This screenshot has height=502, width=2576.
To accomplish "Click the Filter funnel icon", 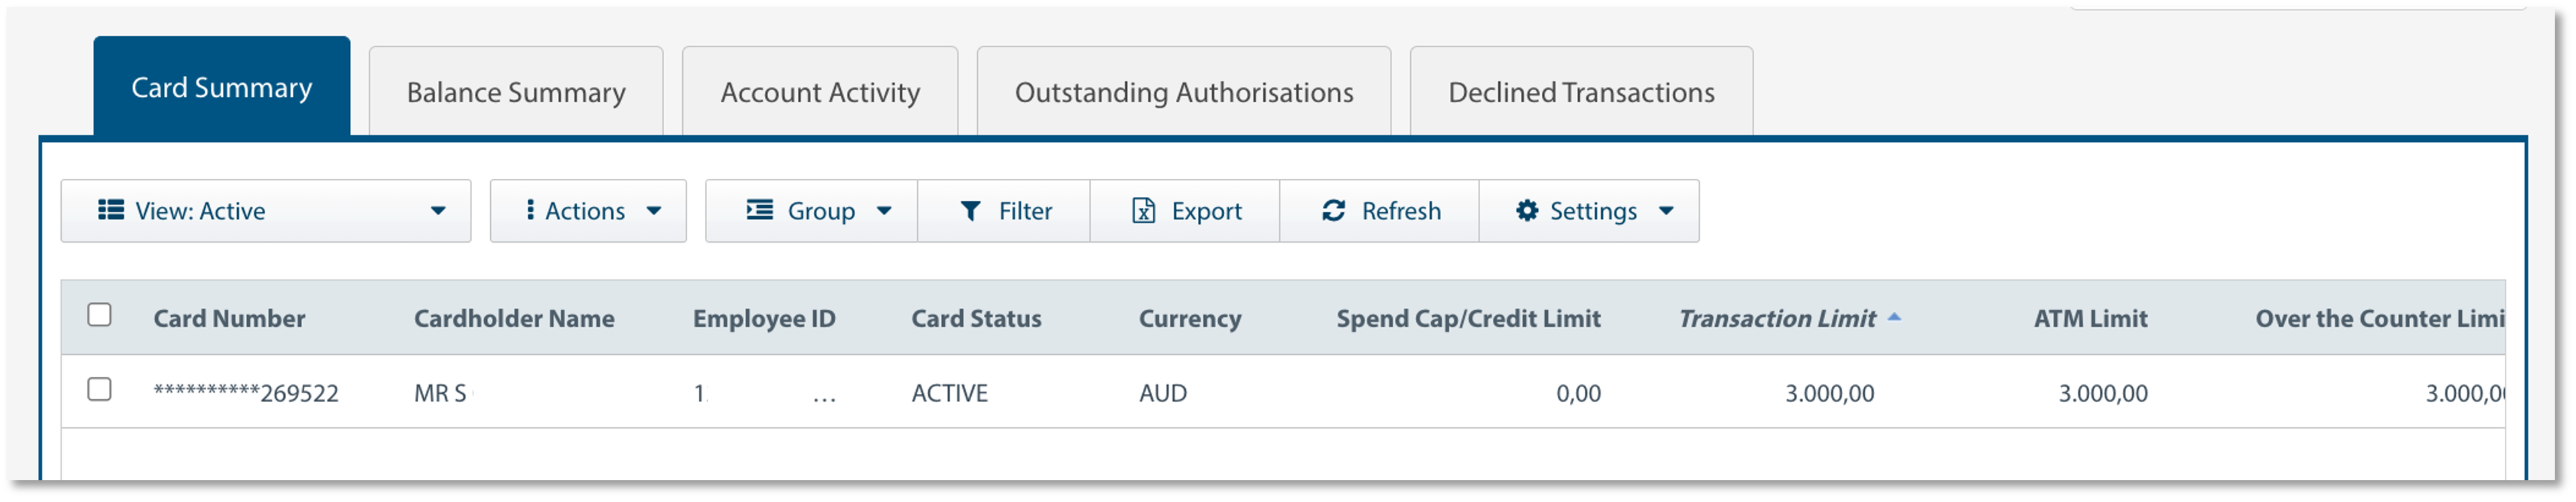I will (970, 211).
